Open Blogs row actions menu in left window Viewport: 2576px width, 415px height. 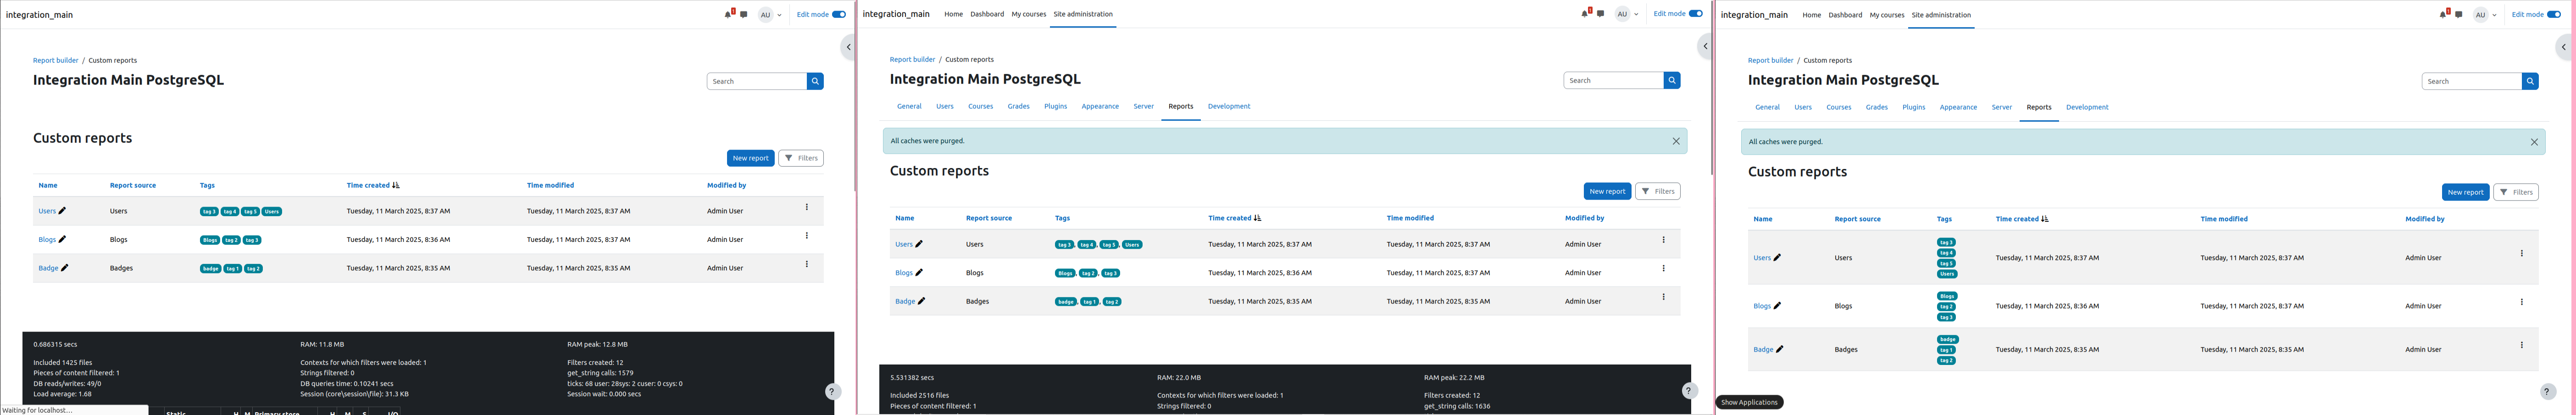coord(806,236)
